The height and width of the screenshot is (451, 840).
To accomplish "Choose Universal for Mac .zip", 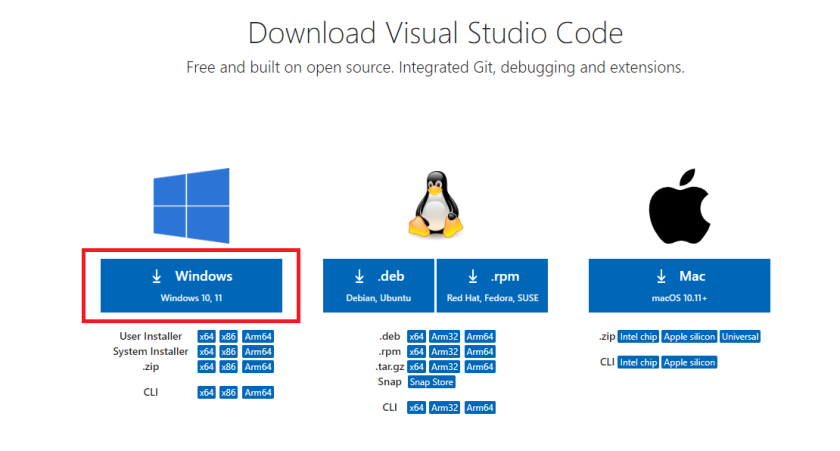I will coord(740,337).
